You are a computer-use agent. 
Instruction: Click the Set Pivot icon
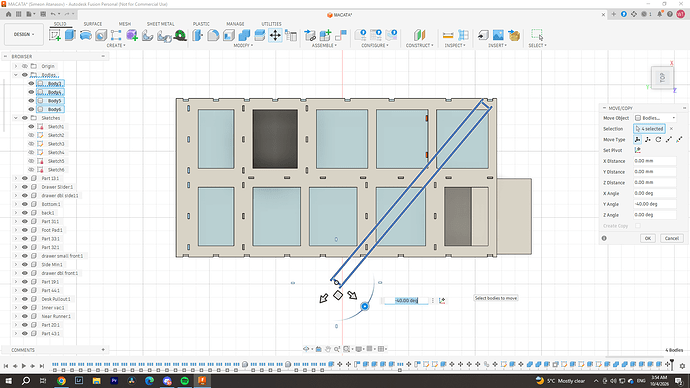click(638, 150)
